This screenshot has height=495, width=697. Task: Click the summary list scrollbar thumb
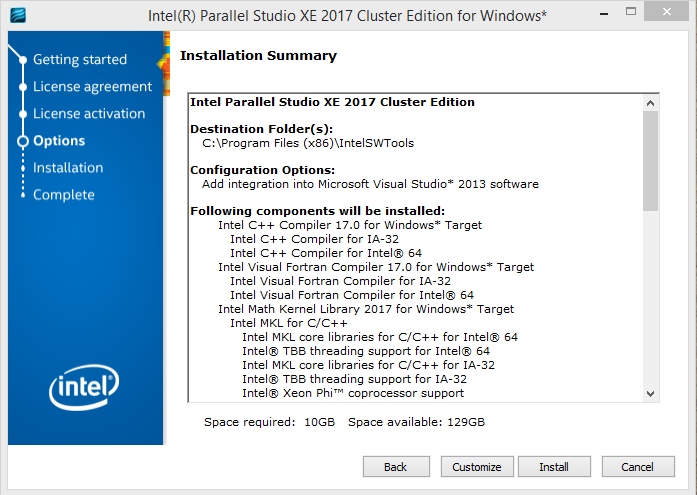pos(651,160)
